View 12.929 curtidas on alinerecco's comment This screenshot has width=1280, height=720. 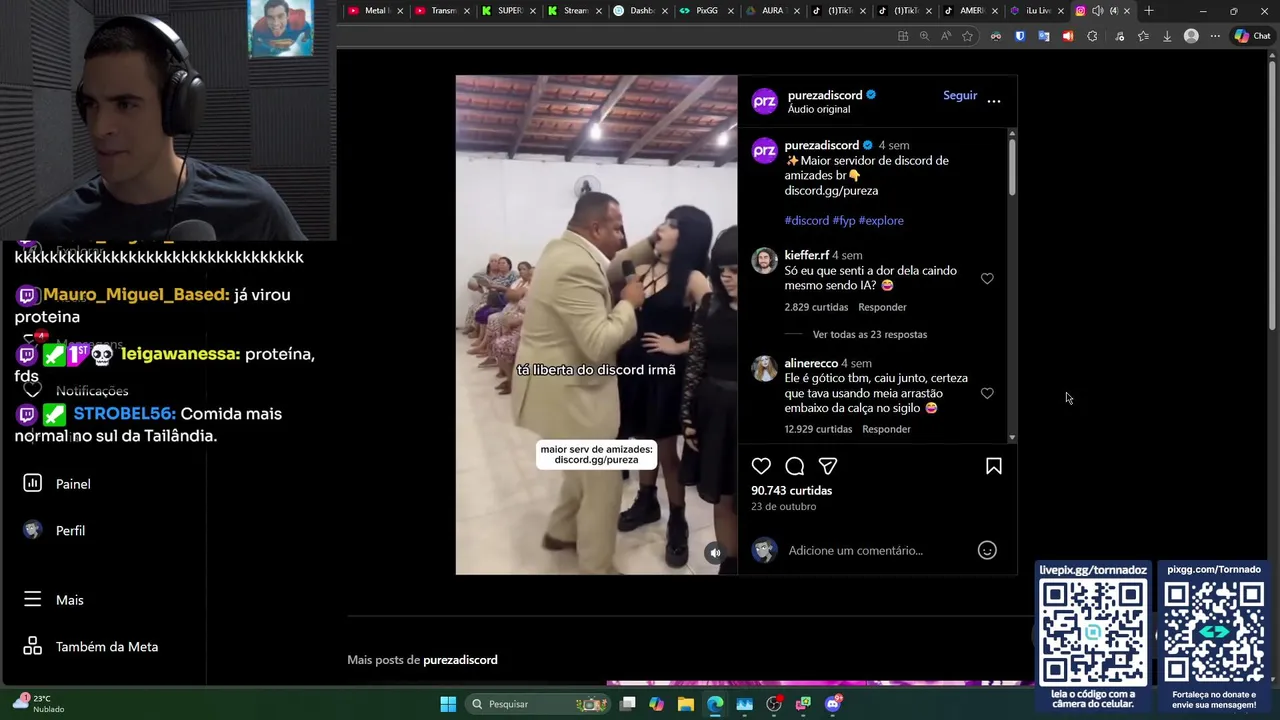818,429
